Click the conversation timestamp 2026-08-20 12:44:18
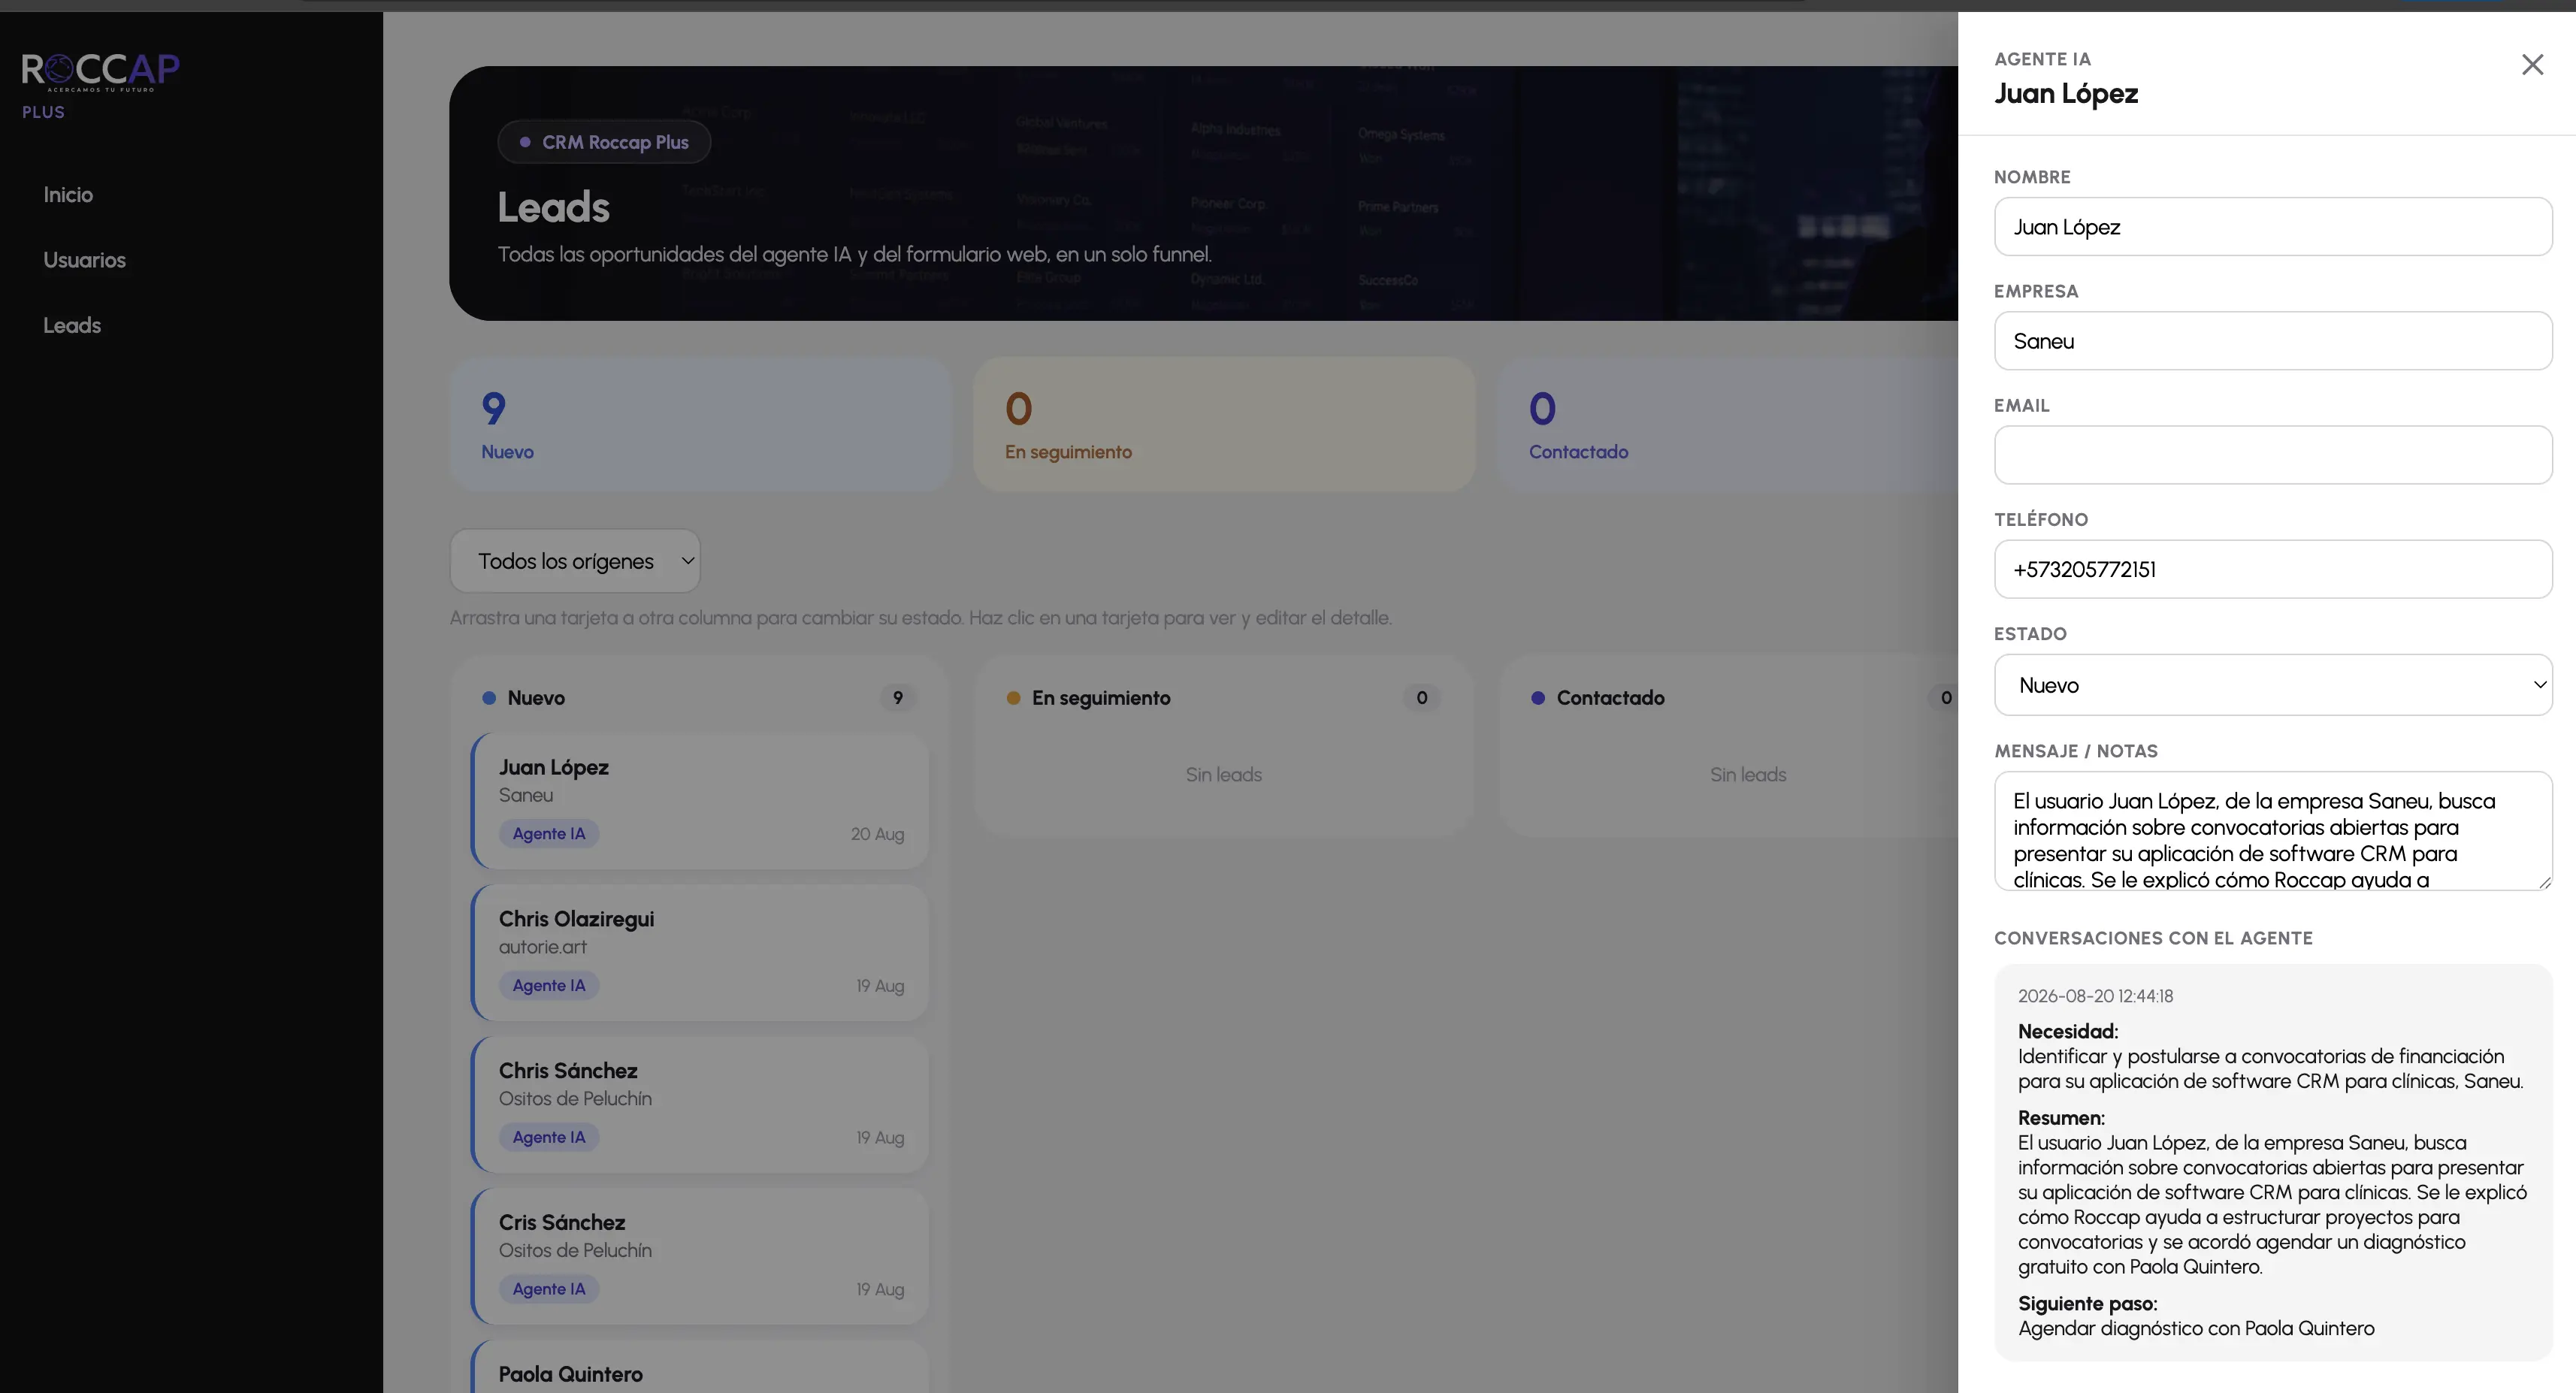Image resolution: width=2576 pixels, height=1393 pixels. pyautogui.click(x=2095, y=996)
